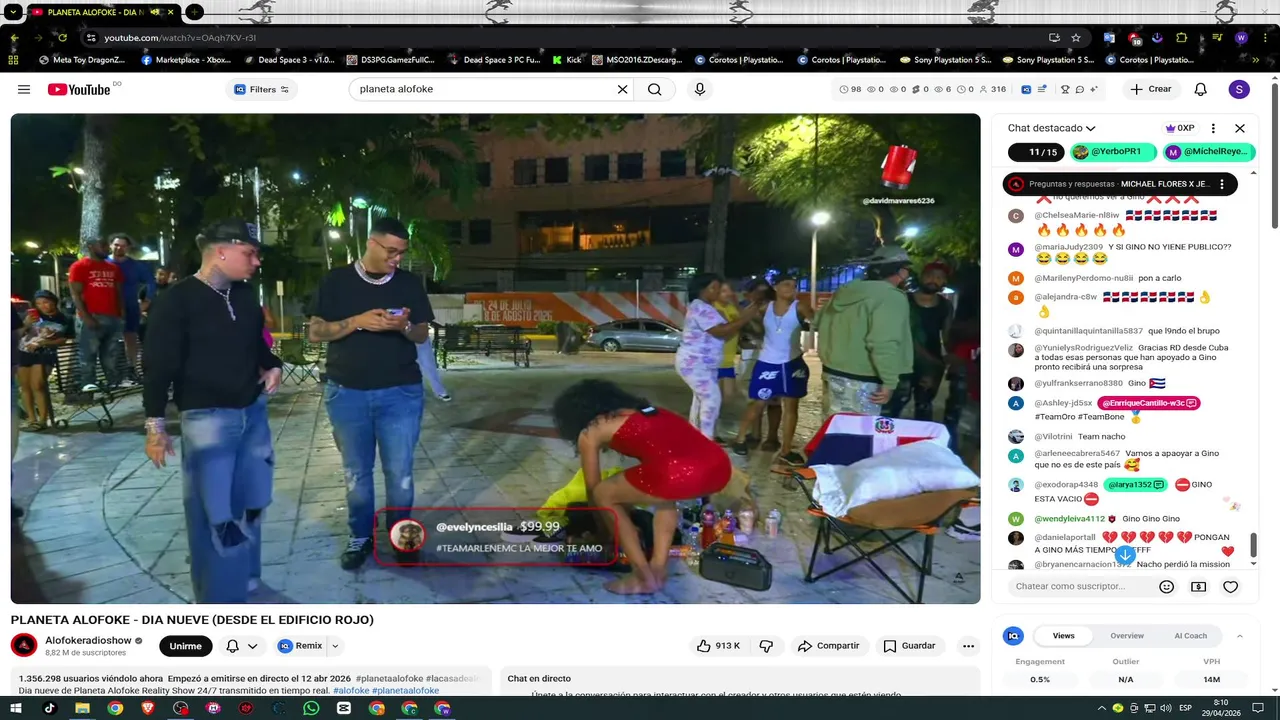Reload the page in the browser
1280x720 pixels.
(62, 38)
